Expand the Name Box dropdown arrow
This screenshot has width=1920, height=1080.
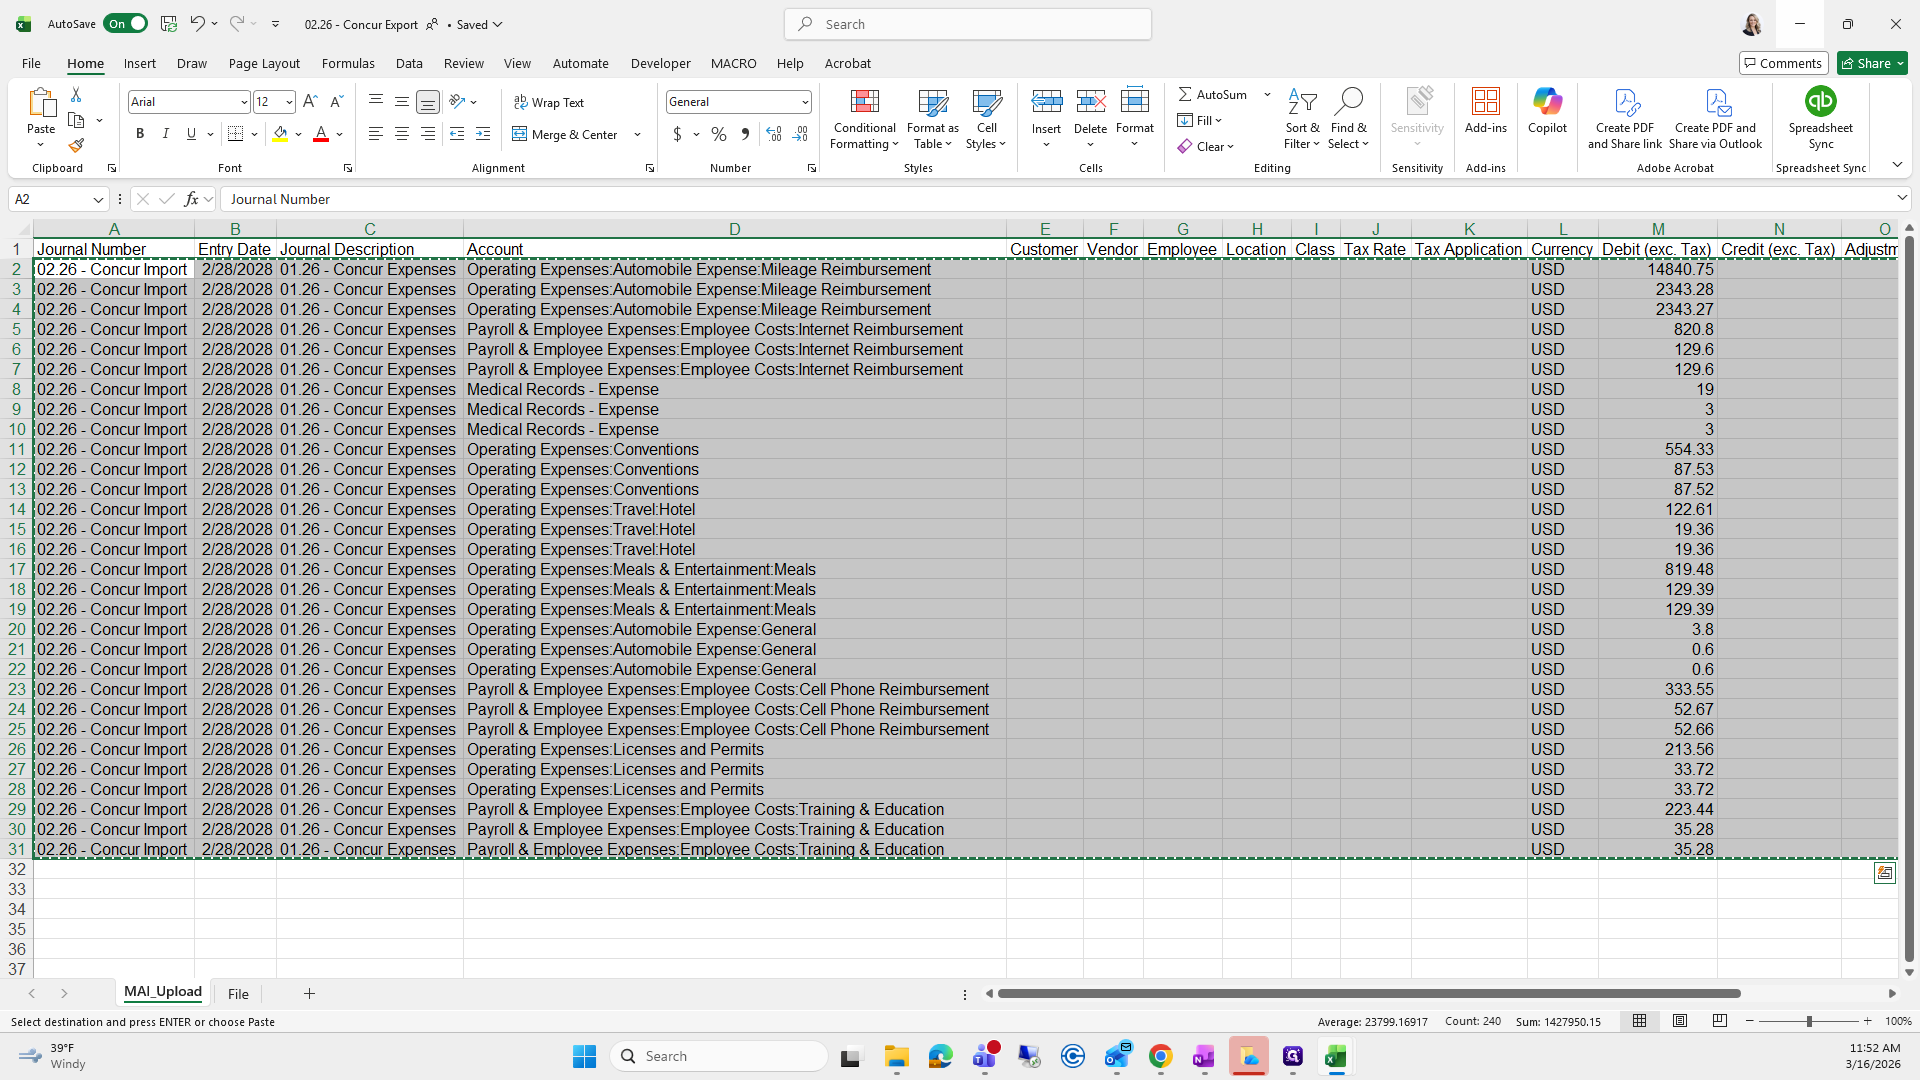click(x=98, y=200)
